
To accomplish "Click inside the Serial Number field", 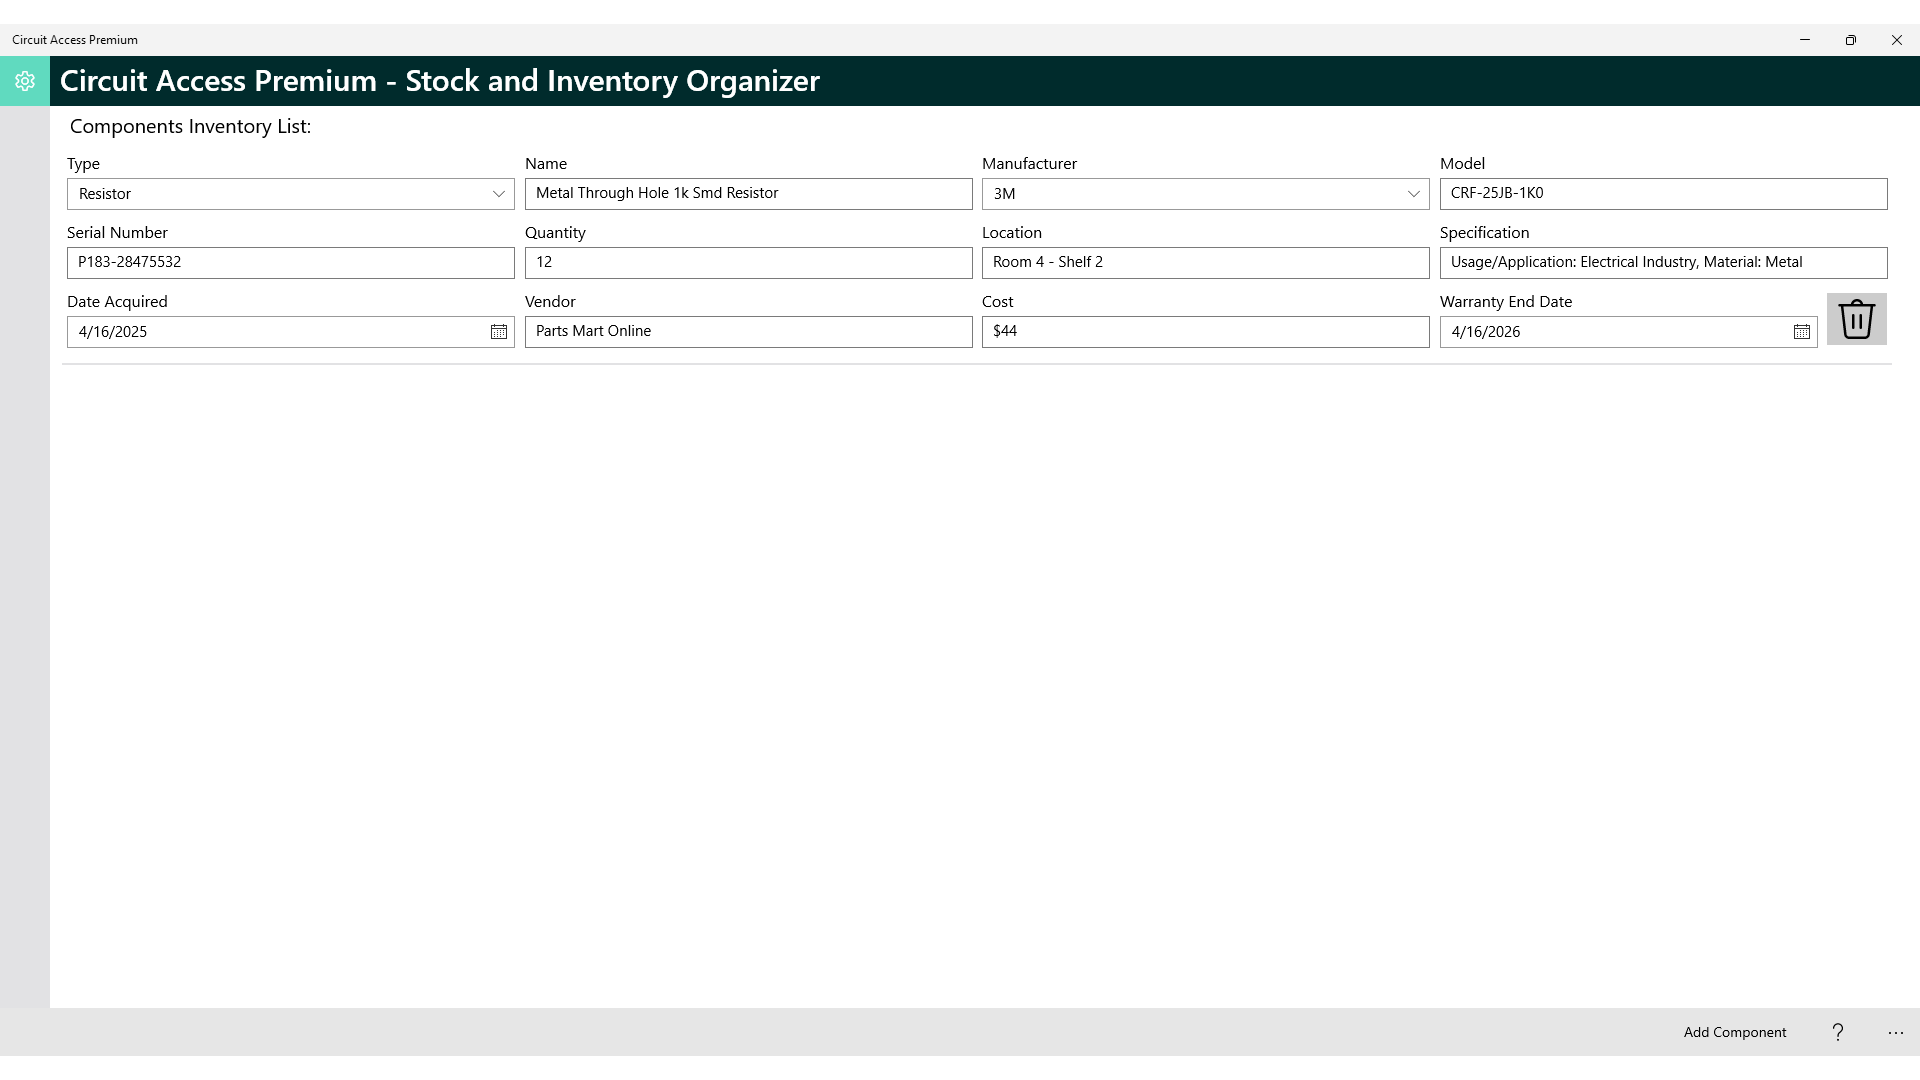I will point(290,262).
